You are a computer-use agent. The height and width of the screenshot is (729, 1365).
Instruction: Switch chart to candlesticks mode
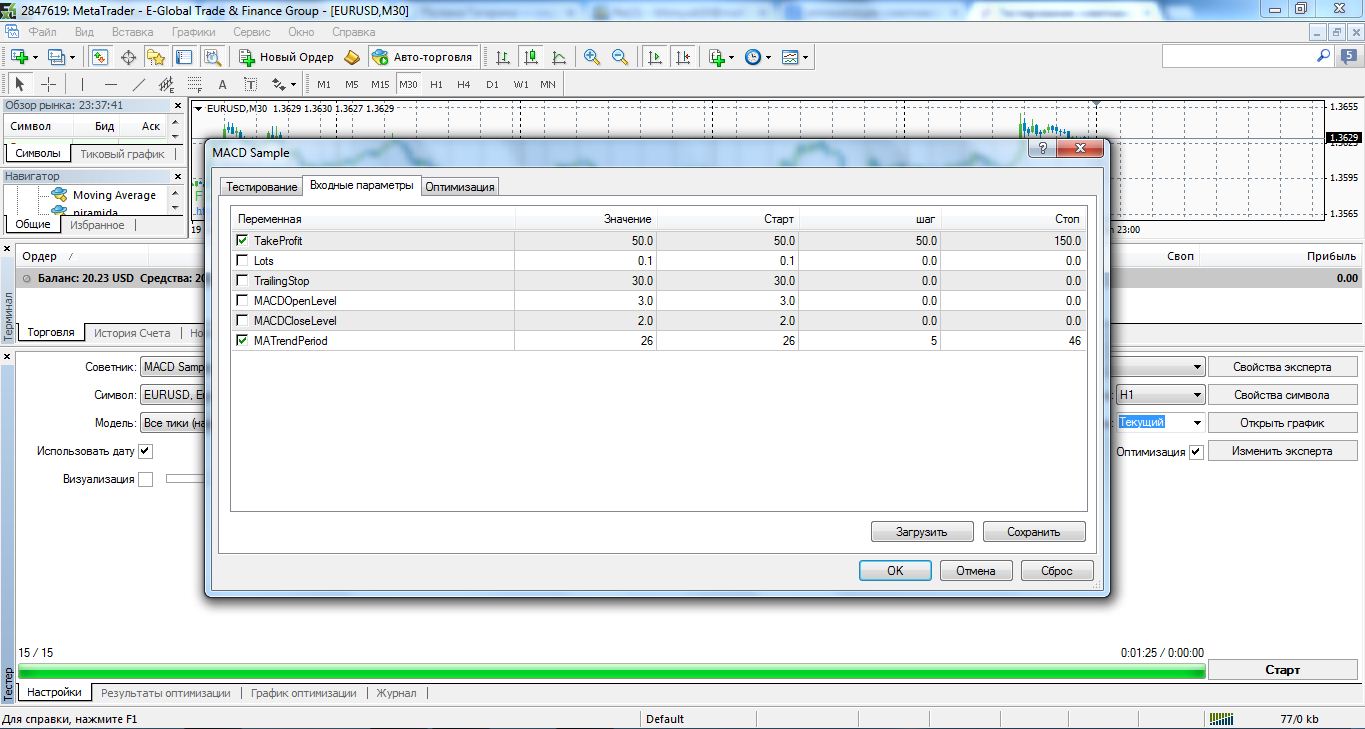pyautogui.click(x=531, y=57)
